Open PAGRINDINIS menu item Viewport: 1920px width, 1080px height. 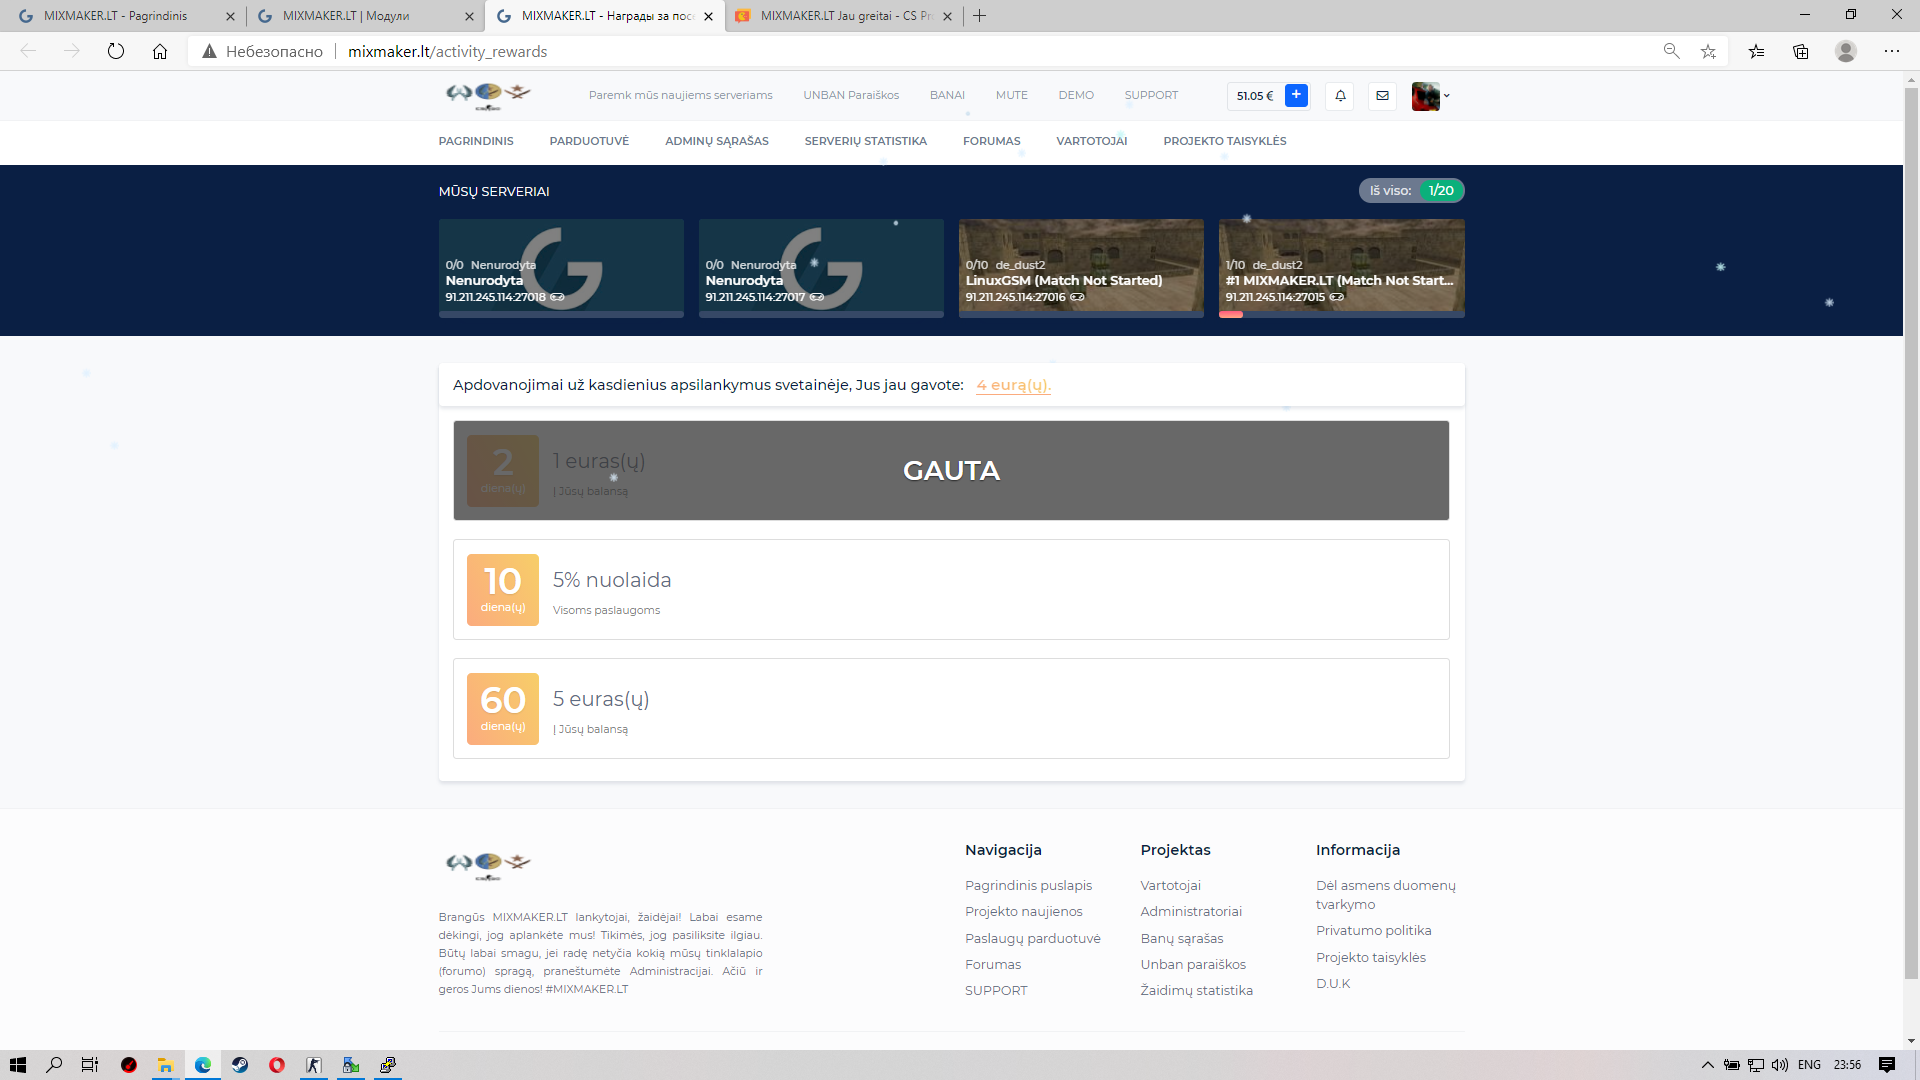(x=476, y=141)
